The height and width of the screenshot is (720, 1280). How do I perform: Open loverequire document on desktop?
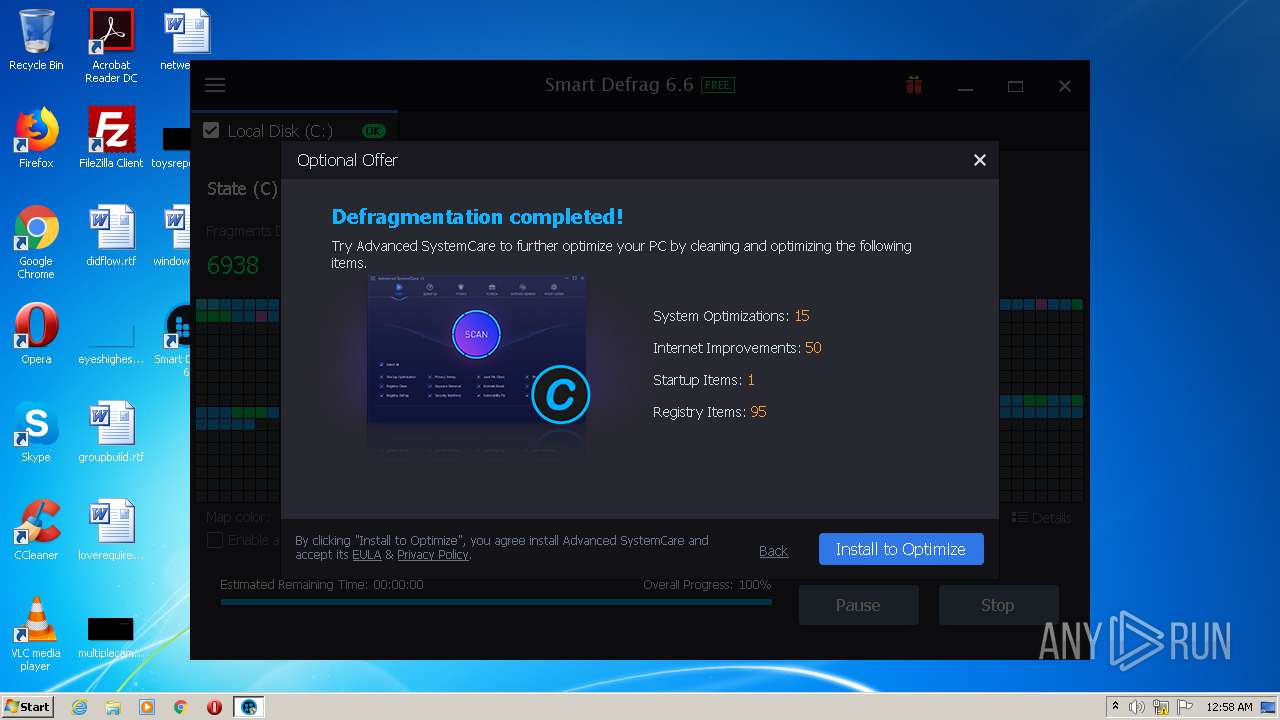(111, 530)
